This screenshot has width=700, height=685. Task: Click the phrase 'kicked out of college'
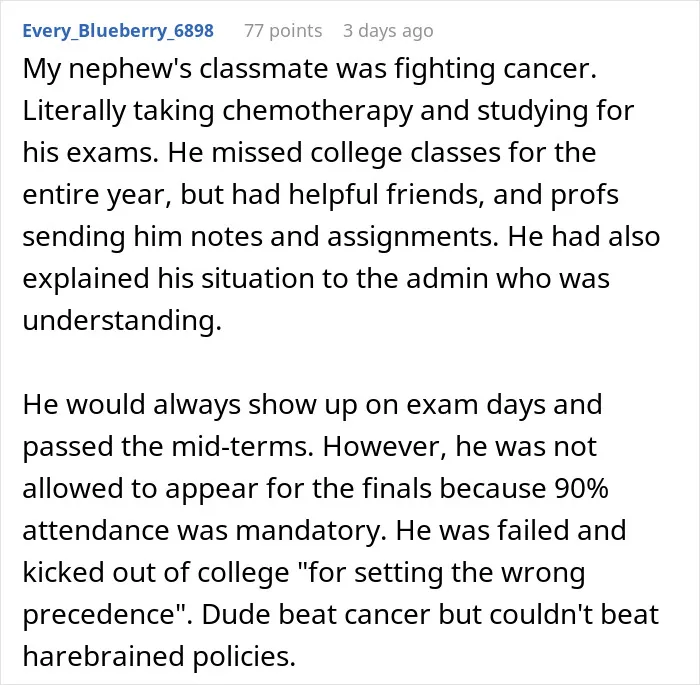pos(156,573)
